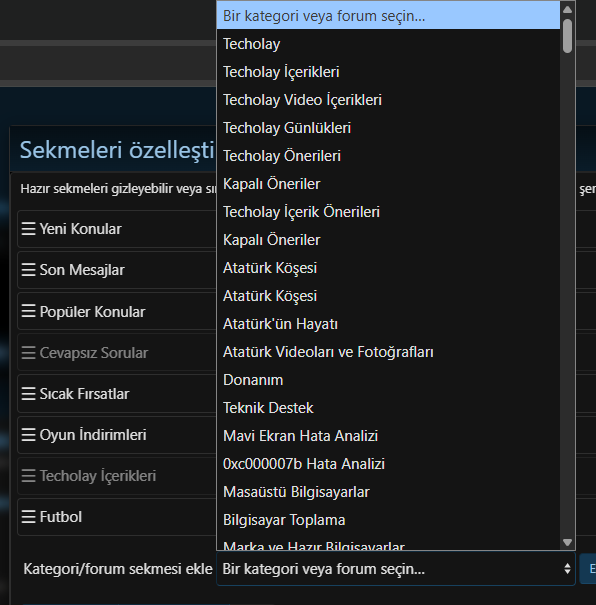Click the 'Sıcak Fırsatlar' tab row
Image resolution: width=596 pixels, height=605 pixels.
pos(116,394)
